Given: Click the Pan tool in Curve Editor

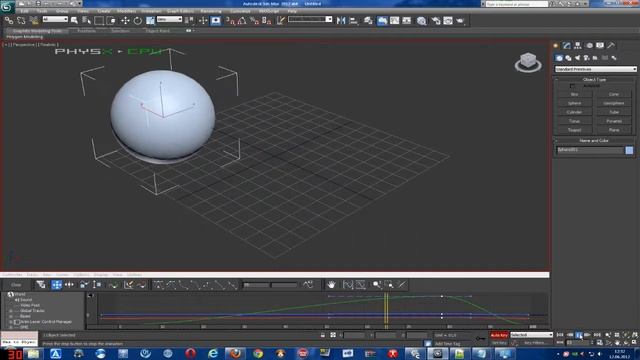Looking at the screenshot, I should 331,284.
